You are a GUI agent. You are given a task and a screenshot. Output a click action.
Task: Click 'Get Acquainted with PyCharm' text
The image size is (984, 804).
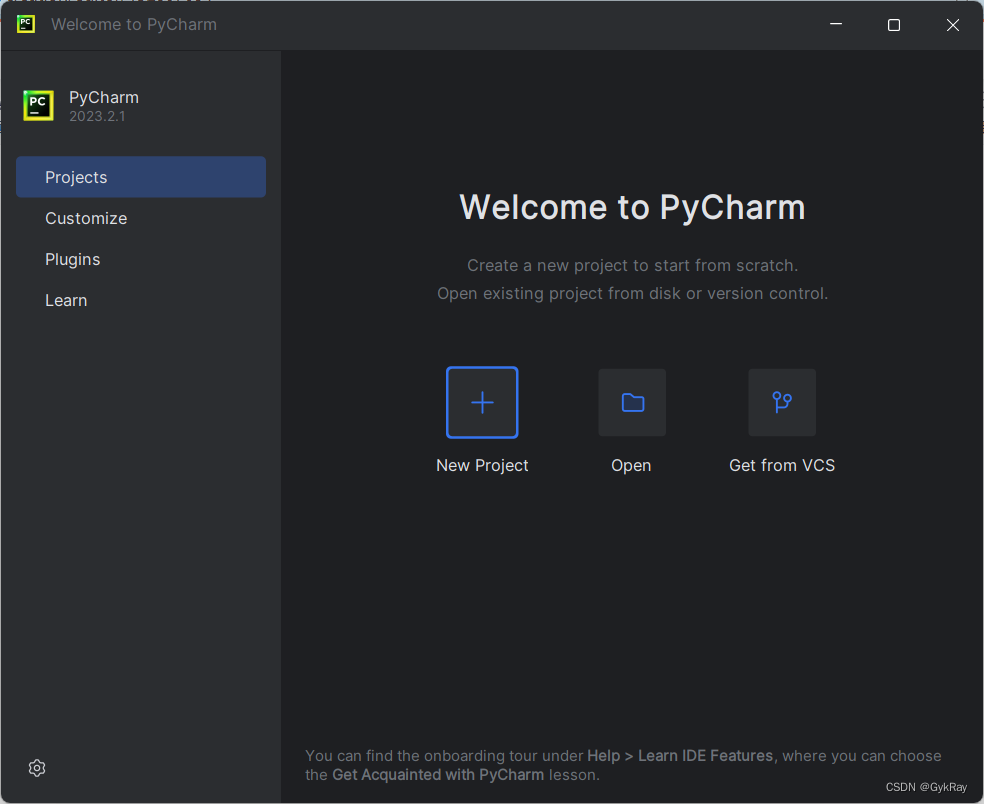(438, 775)
